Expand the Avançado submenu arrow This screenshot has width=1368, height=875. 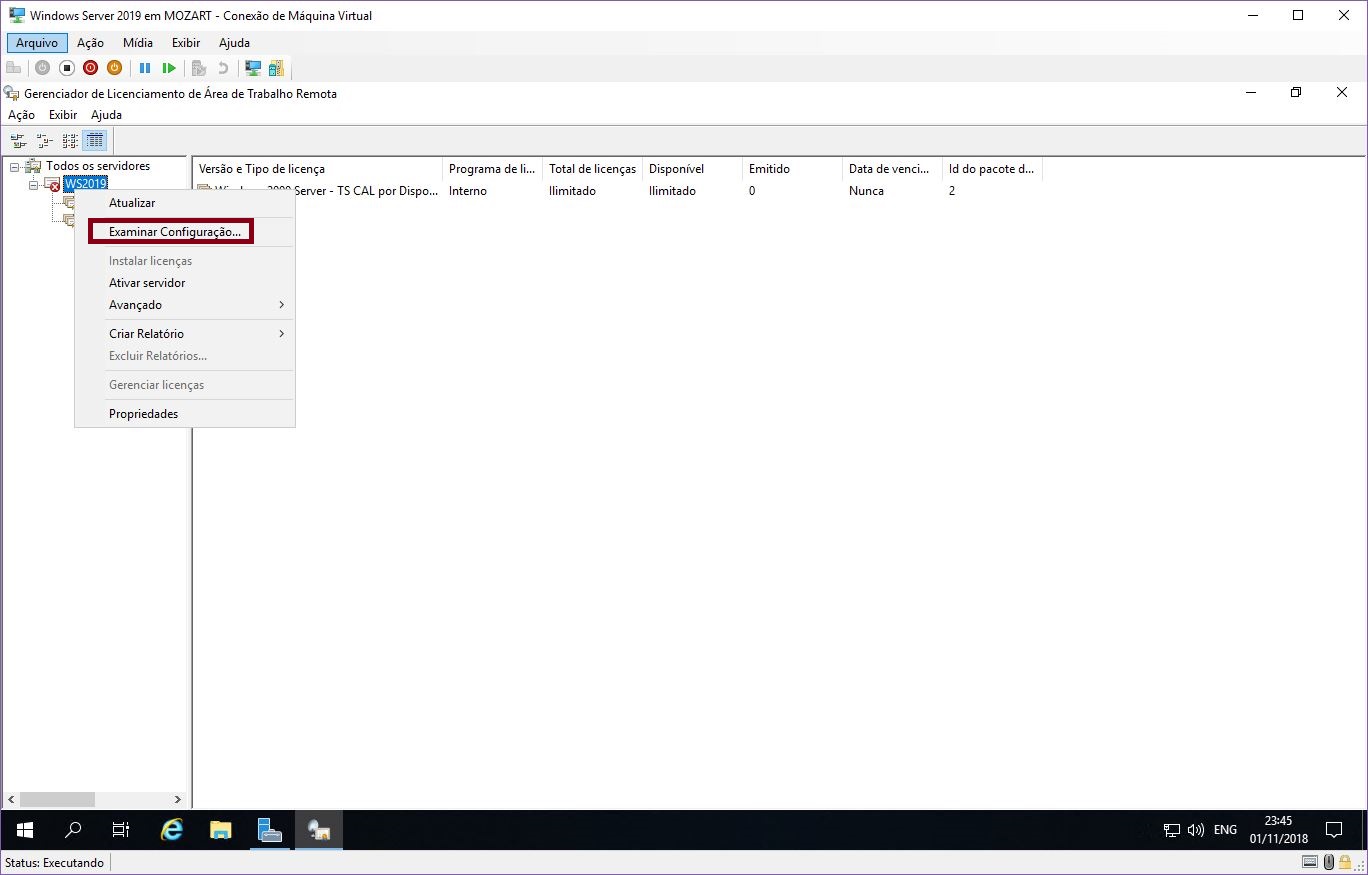point(282,305)
